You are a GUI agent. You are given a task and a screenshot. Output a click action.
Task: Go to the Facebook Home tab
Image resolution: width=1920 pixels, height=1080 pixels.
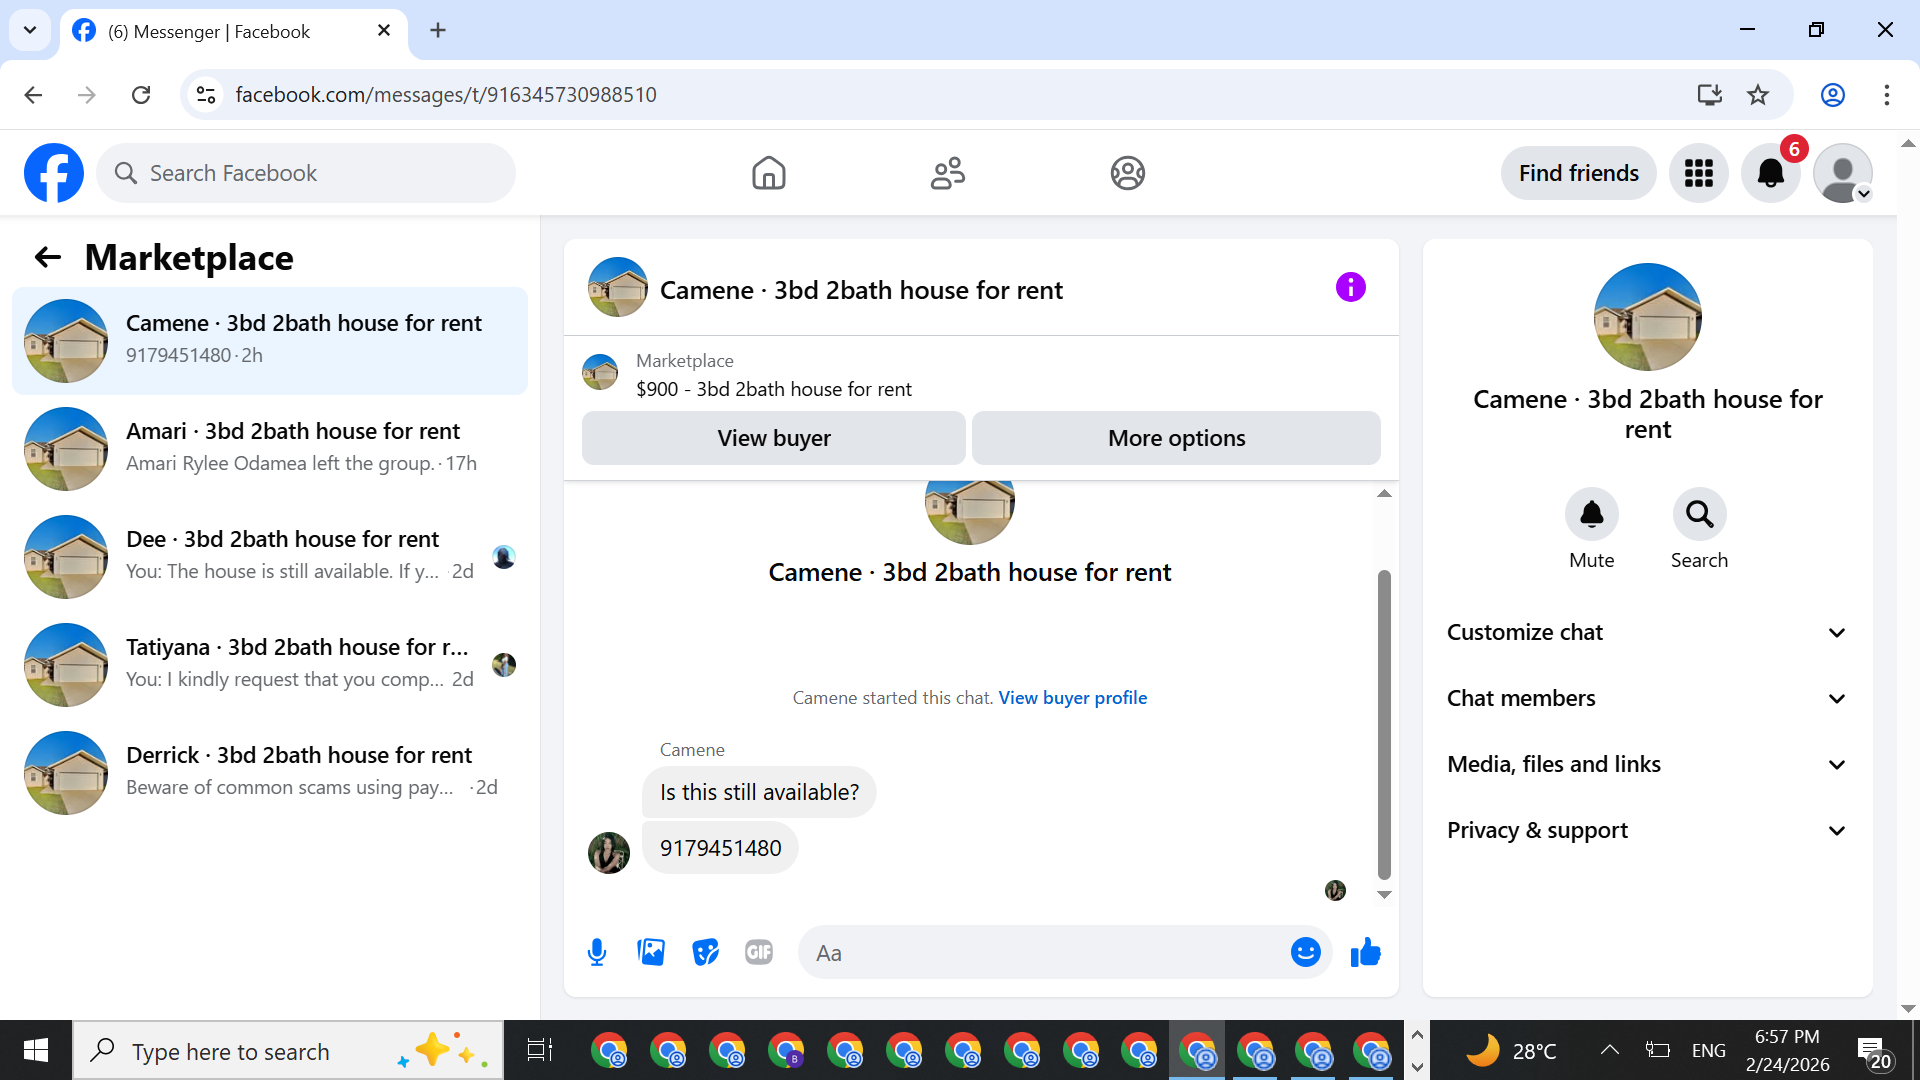(768, 173)
